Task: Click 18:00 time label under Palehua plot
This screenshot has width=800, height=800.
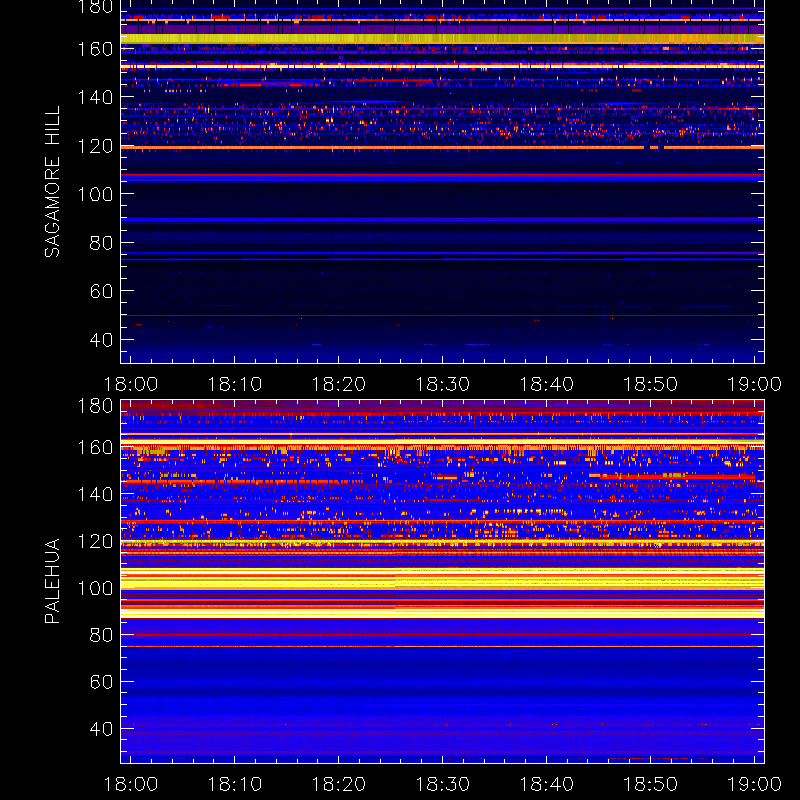Action: tap(131, 784)
